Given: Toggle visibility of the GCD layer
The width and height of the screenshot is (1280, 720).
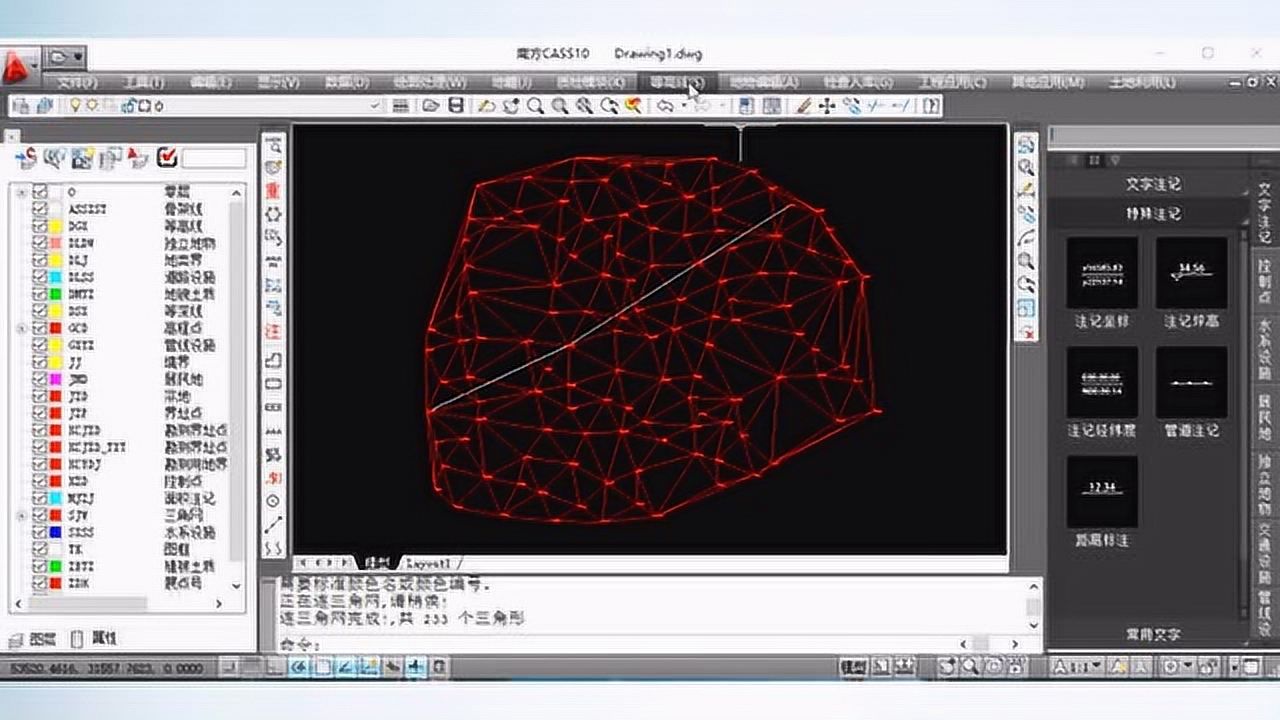Looking at the screenshot, I should (38, 328).
